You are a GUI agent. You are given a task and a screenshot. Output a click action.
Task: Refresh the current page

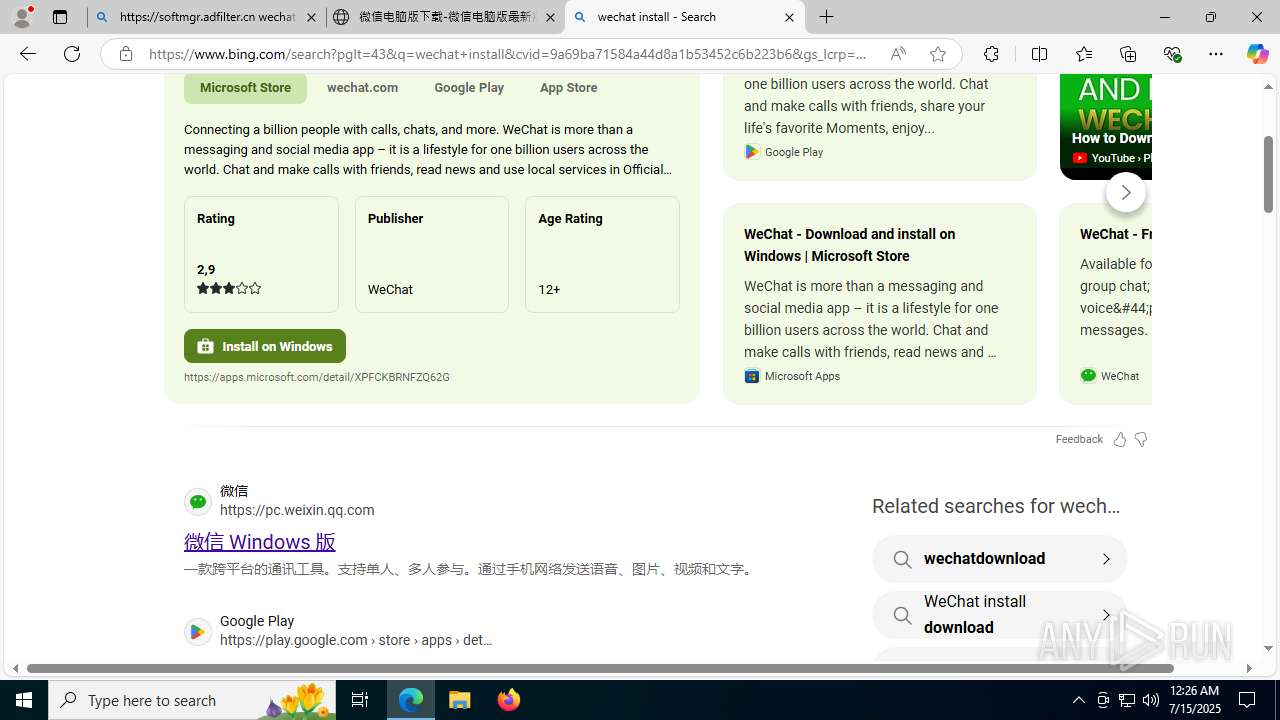click(72, 54)
